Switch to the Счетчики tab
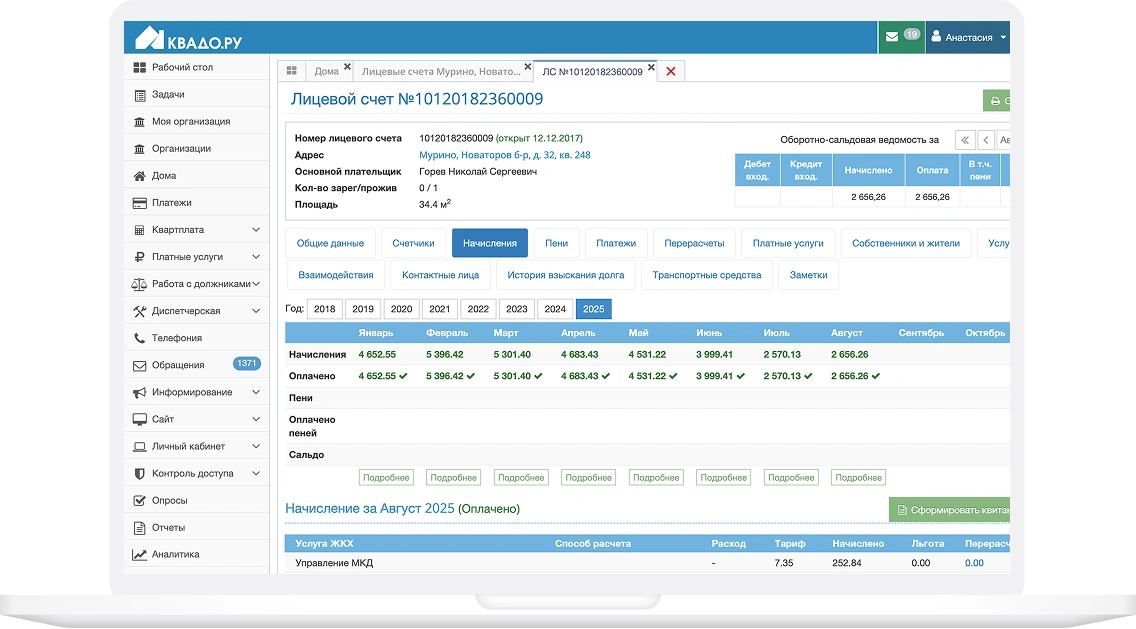 413,243
